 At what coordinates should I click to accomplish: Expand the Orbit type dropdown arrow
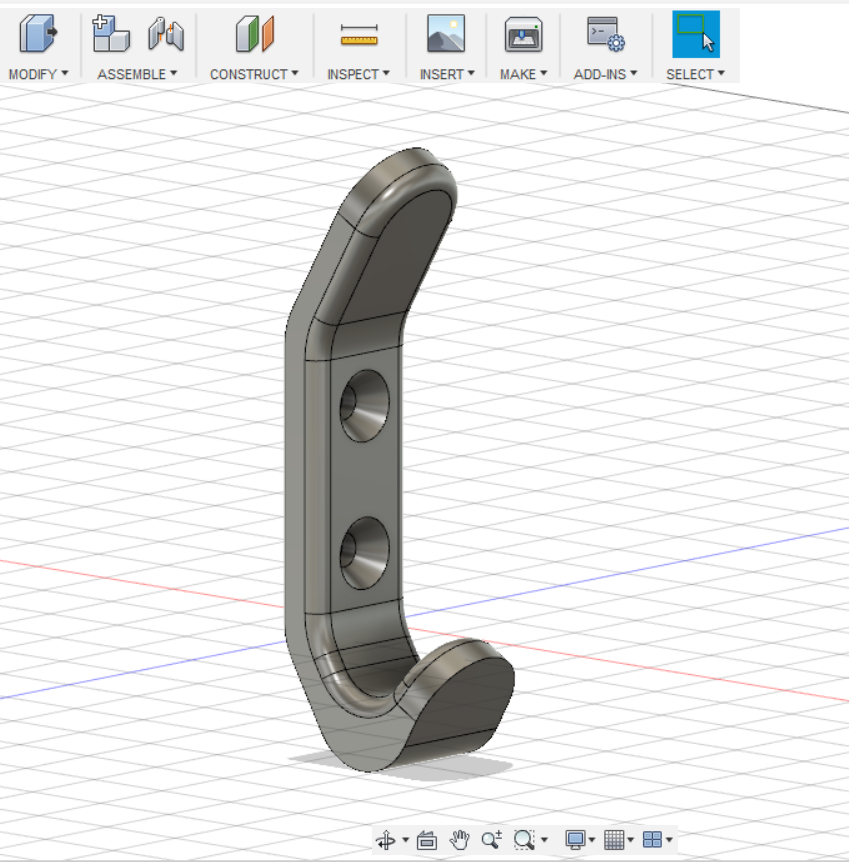tap(405, 840)
